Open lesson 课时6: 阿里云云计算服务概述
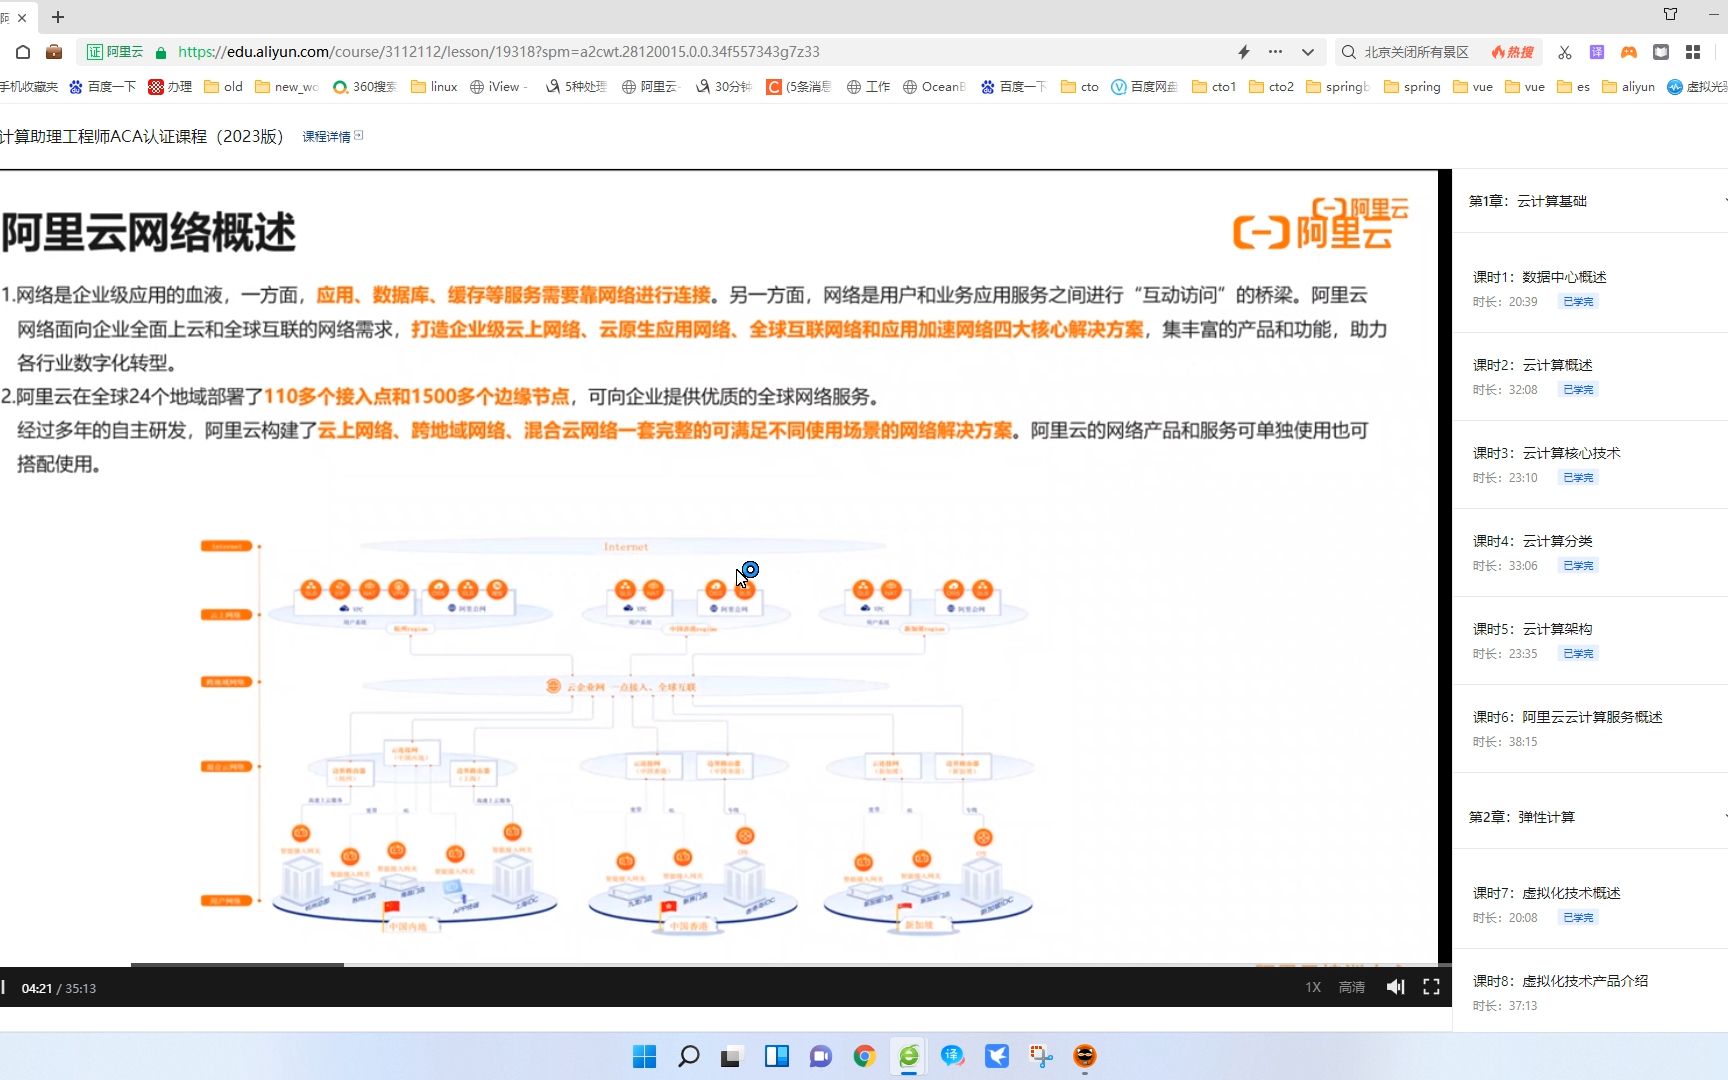 point(1590,728)
